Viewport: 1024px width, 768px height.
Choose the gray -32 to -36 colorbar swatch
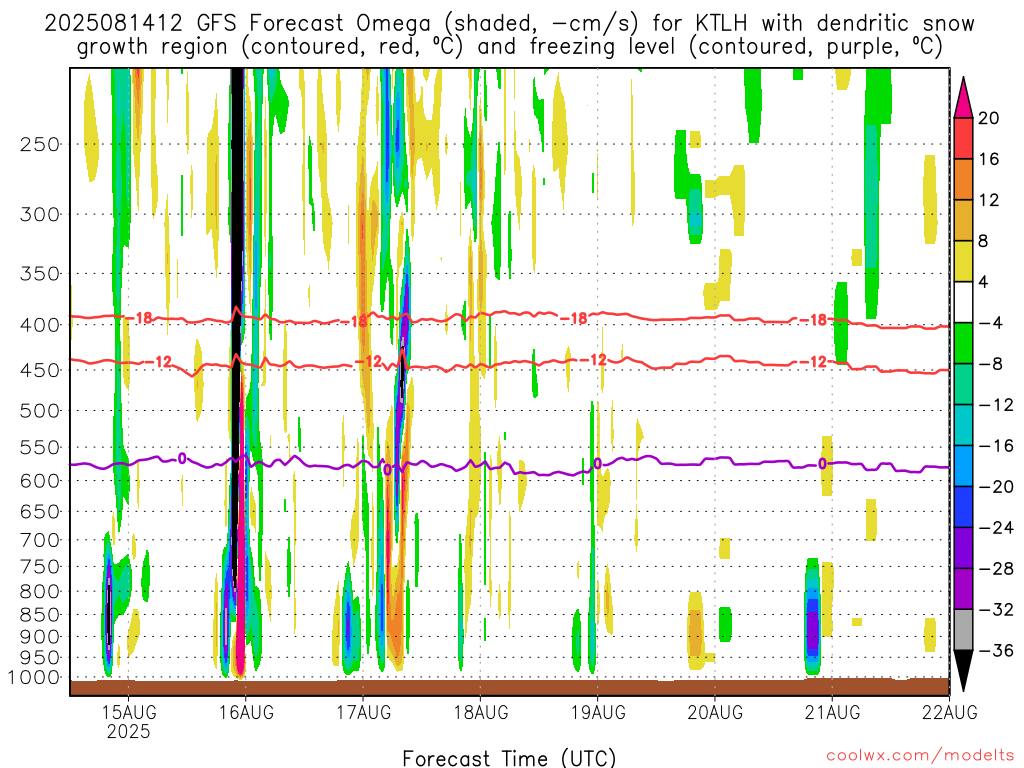[x=963, y=630]
